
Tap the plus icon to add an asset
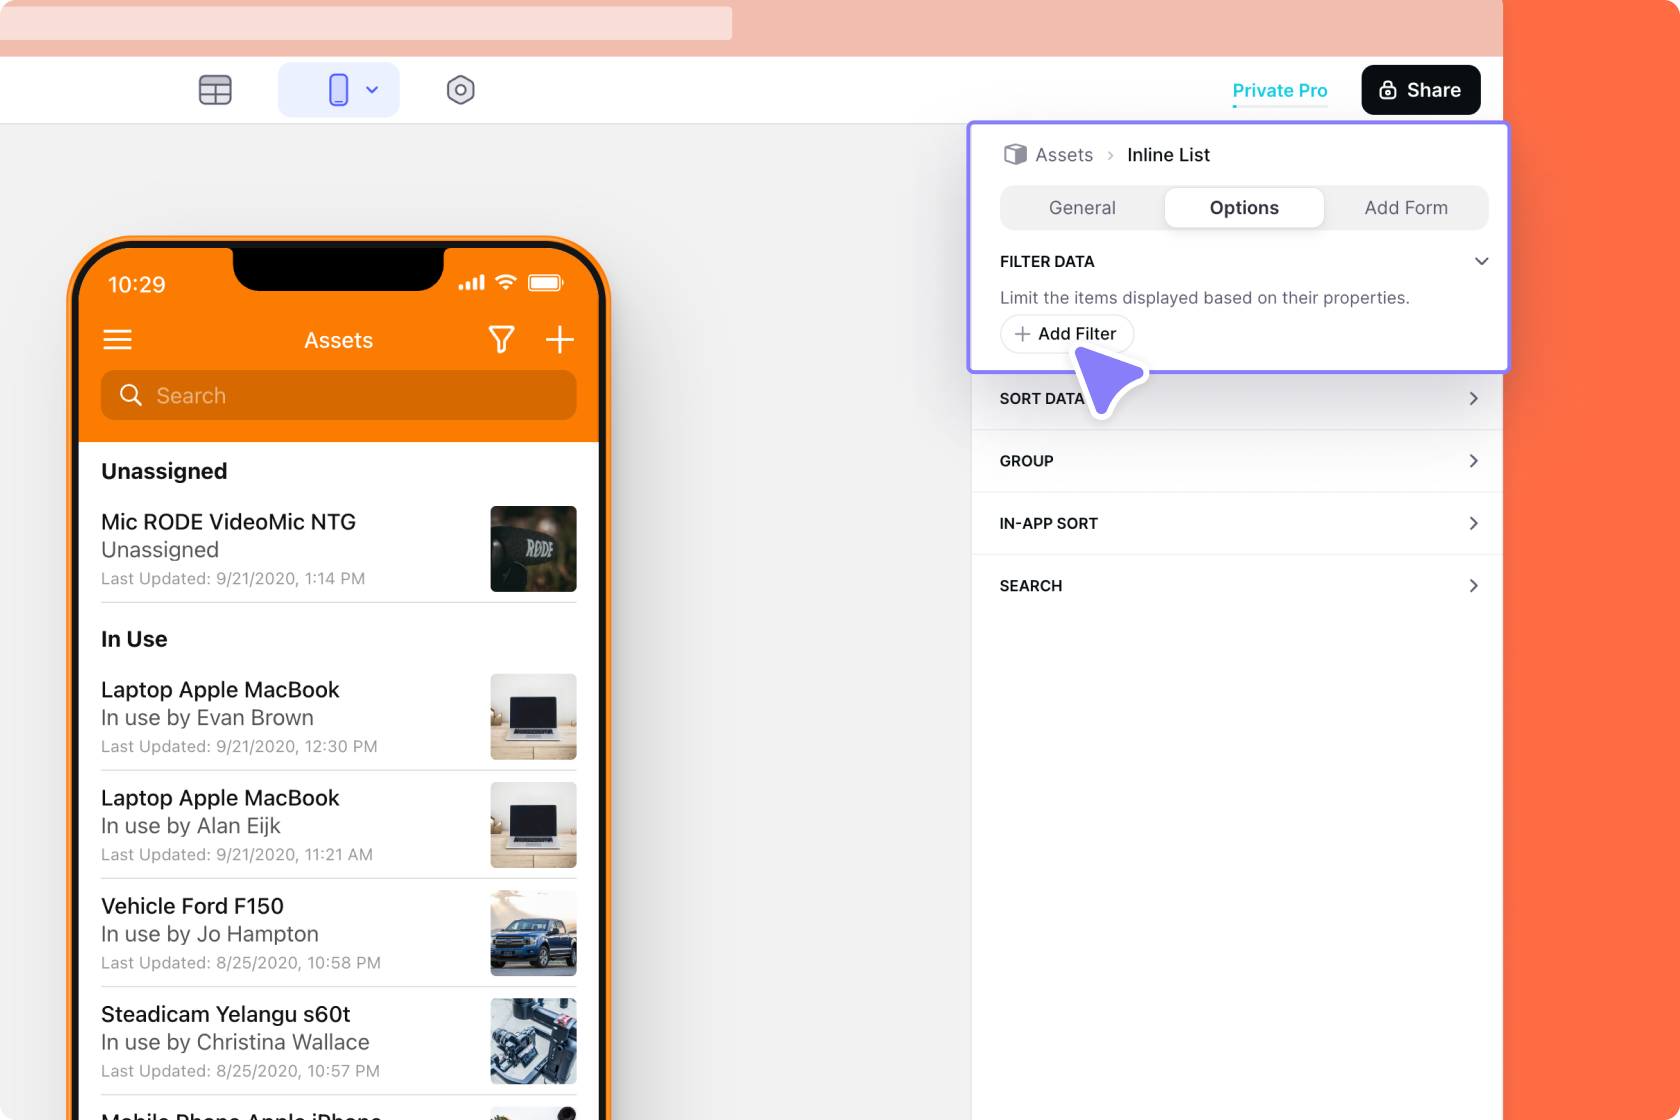[559, 340]
